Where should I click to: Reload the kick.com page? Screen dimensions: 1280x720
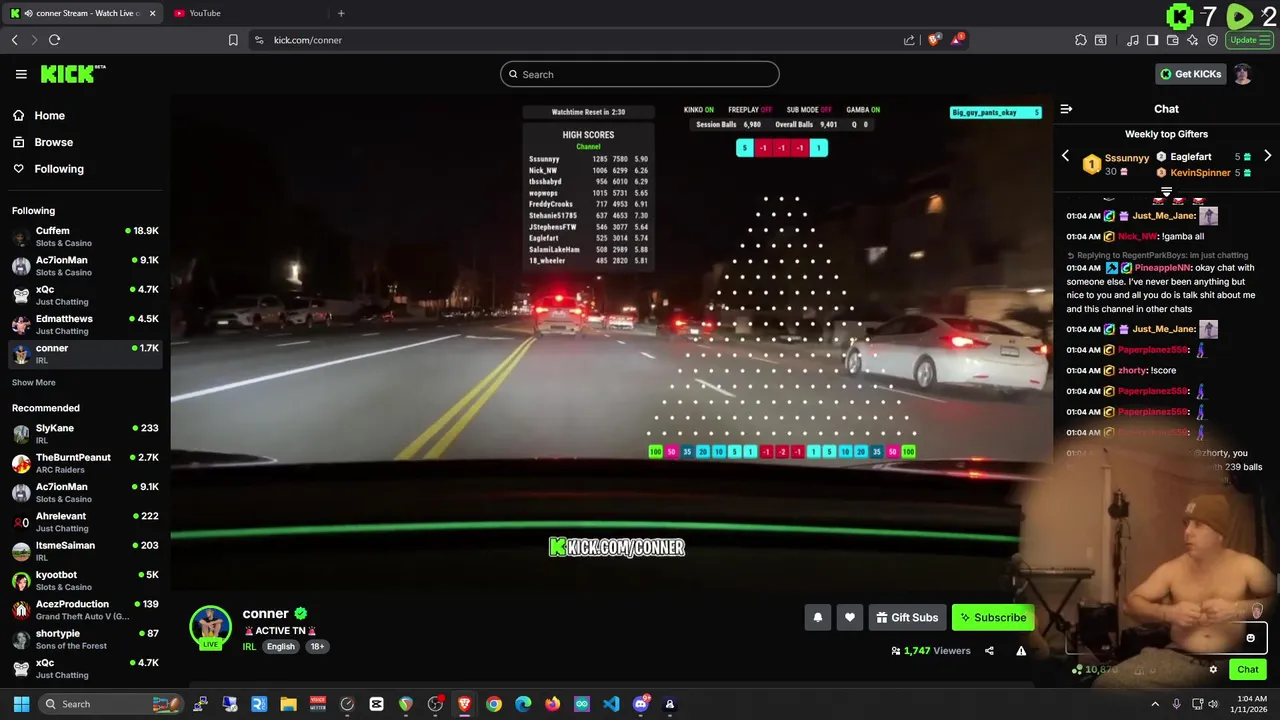pyautogui.click(x=54, y=40)
